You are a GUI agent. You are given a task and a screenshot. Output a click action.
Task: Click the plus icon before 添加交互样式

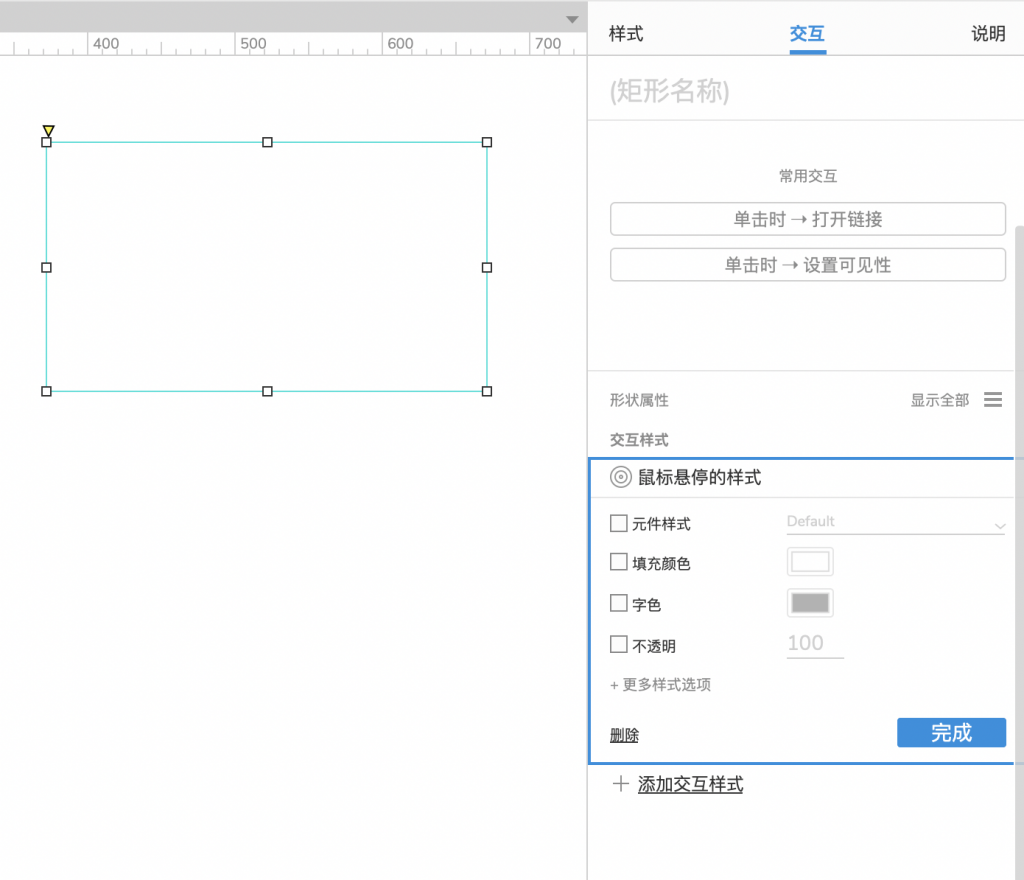tap(620, 785)
